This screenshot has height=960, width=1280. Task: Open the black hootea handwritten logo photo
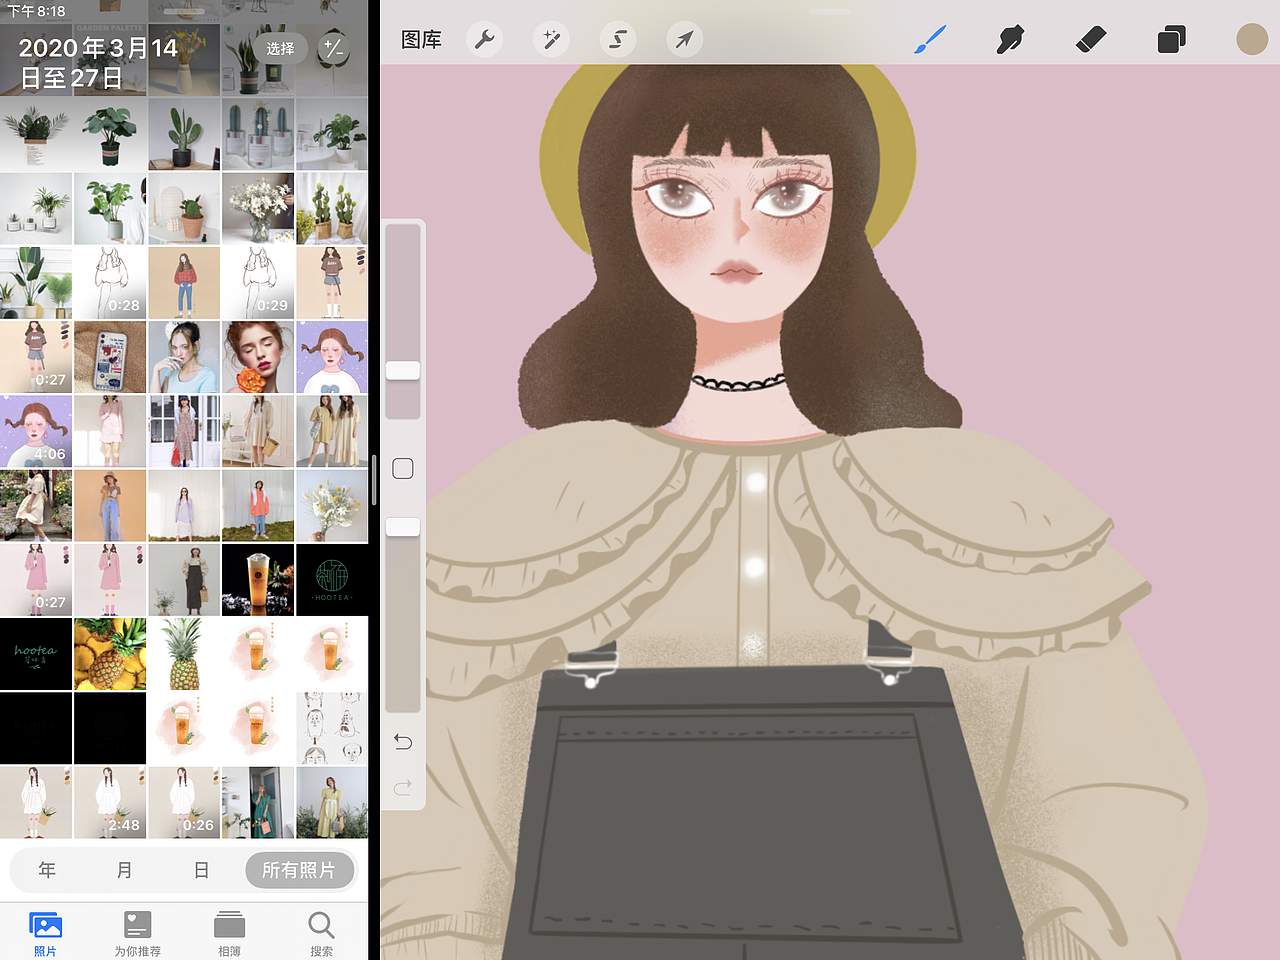coord(36,654)
